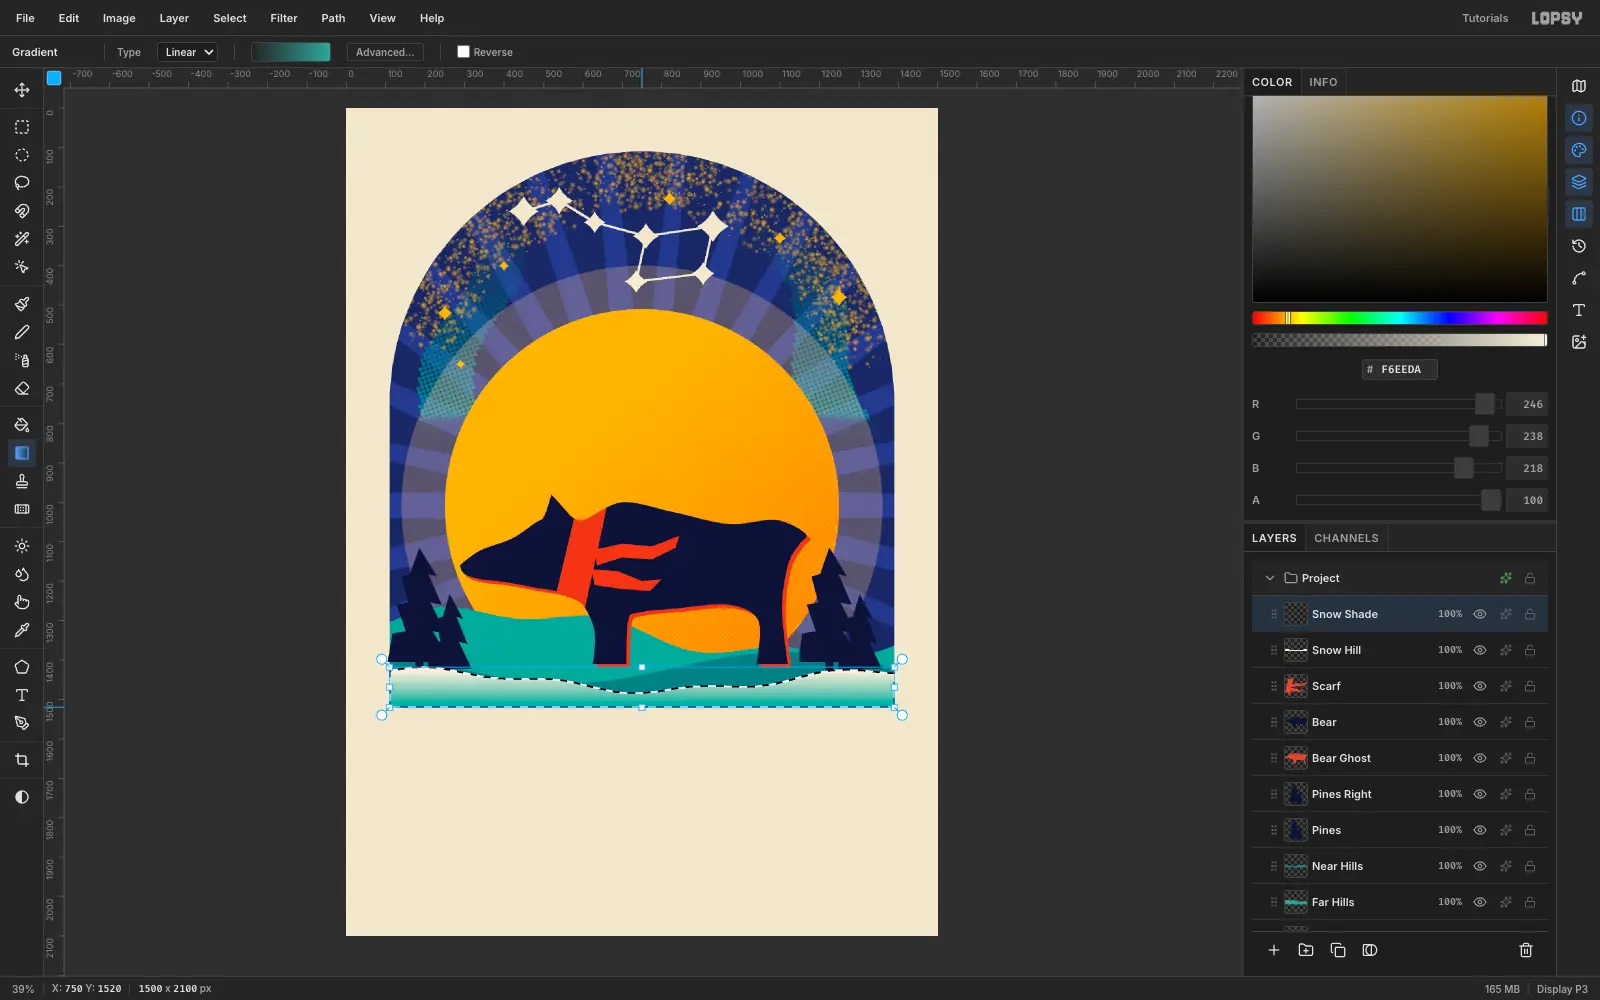Hide the Scarf layer
Viewport: 1600px width, 1000px height.
pyautogui.click(x=1480, y=686)
